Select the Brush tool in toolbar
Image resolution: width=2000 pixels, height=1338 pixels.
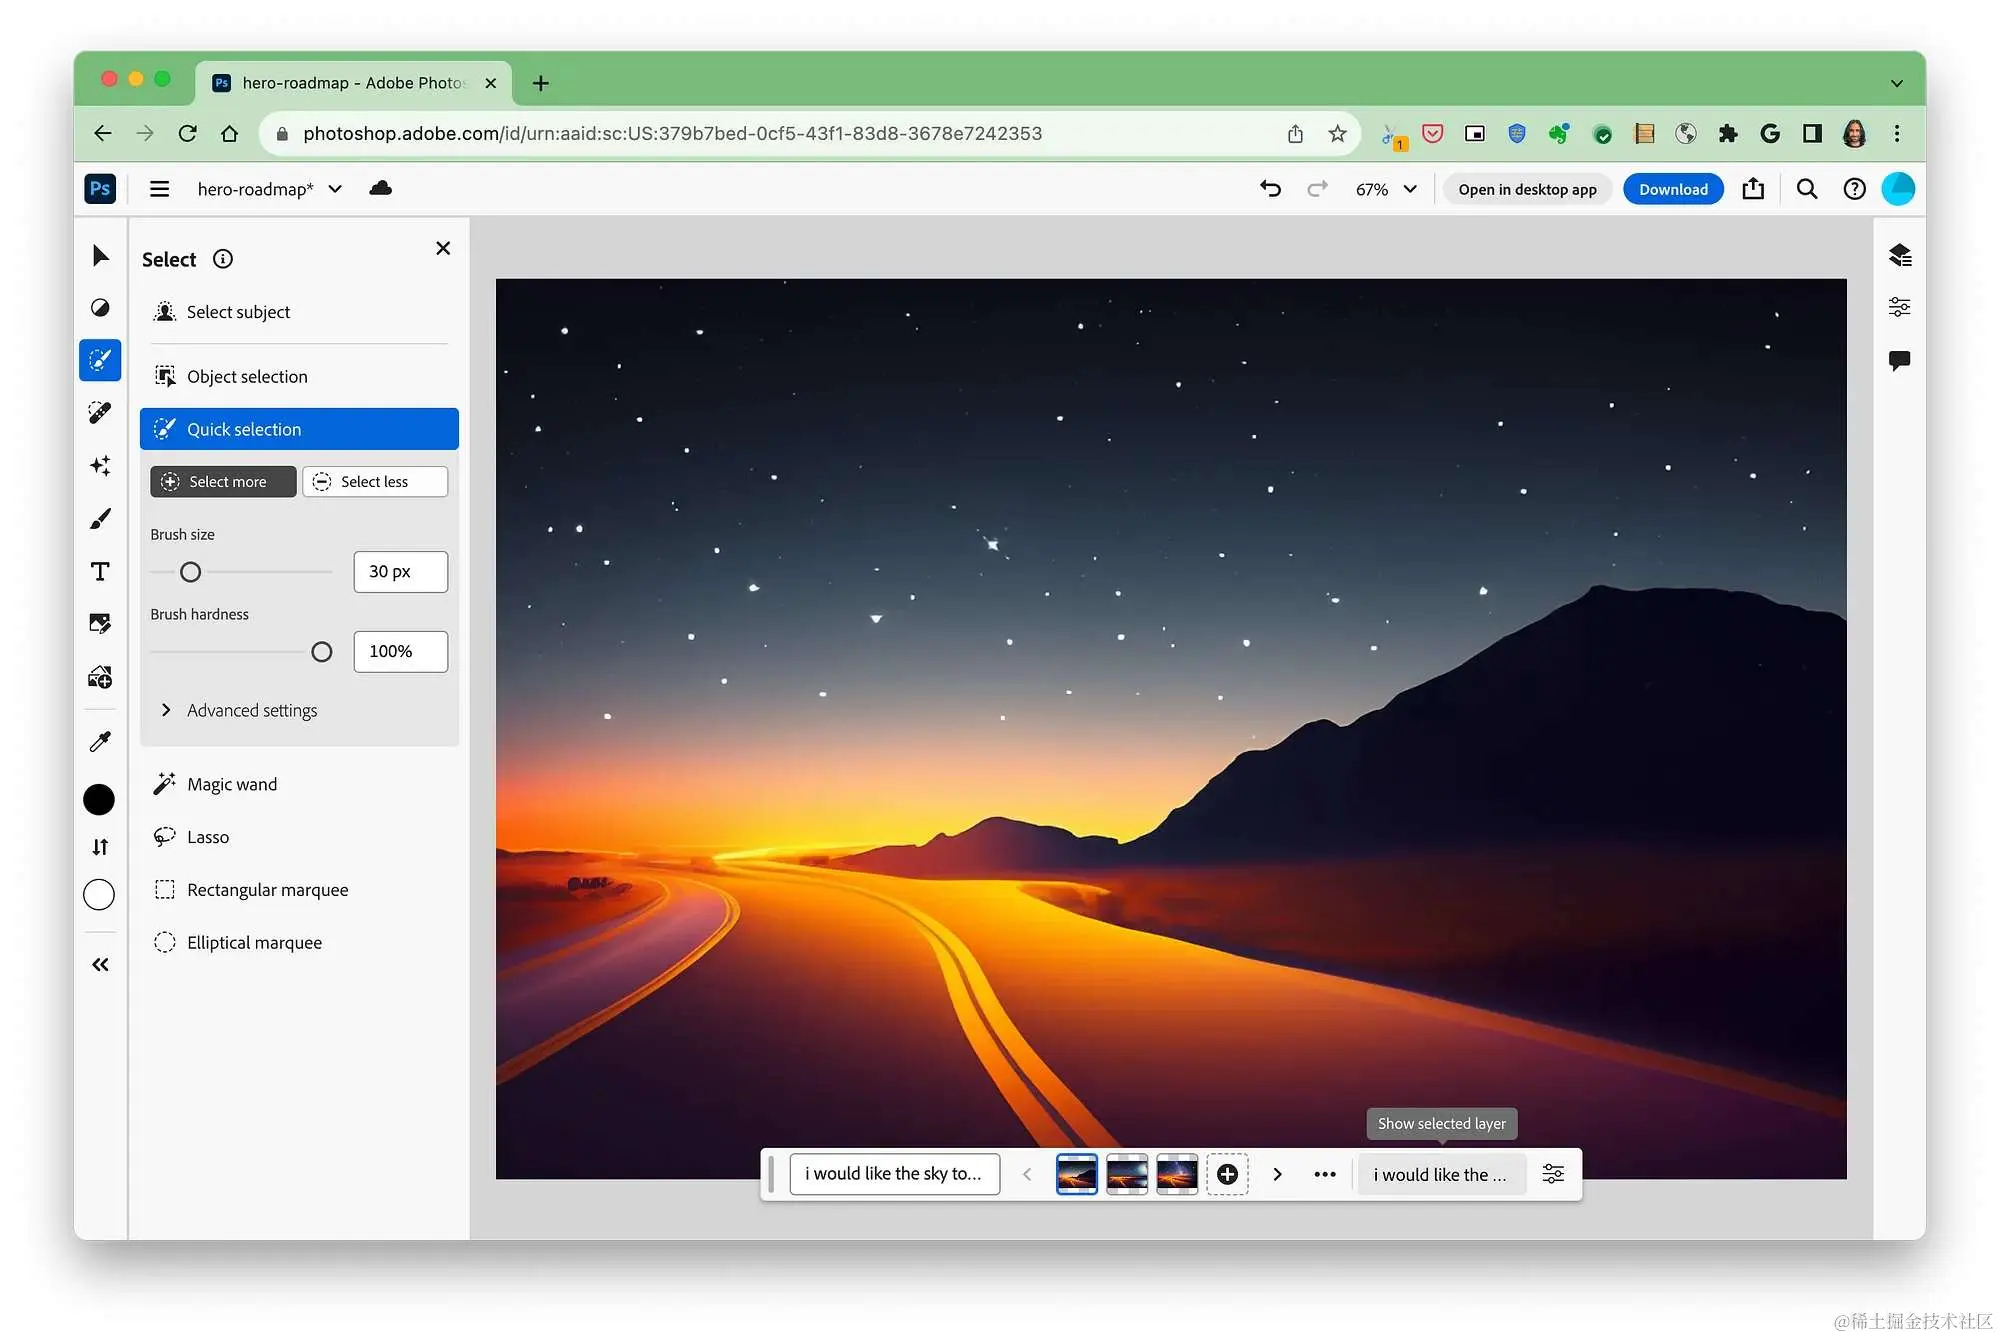coord(100,518)
